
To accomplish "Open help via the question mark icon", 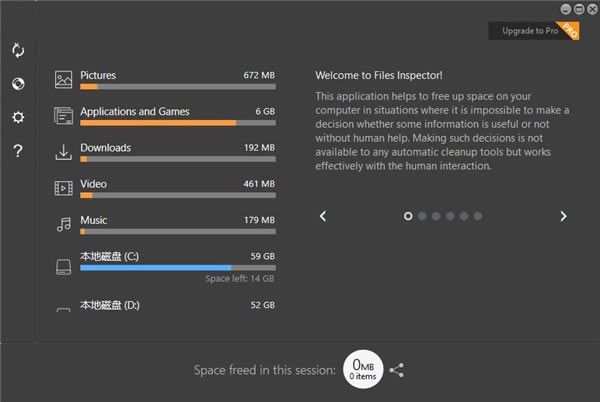I will [x=18, y=151].
